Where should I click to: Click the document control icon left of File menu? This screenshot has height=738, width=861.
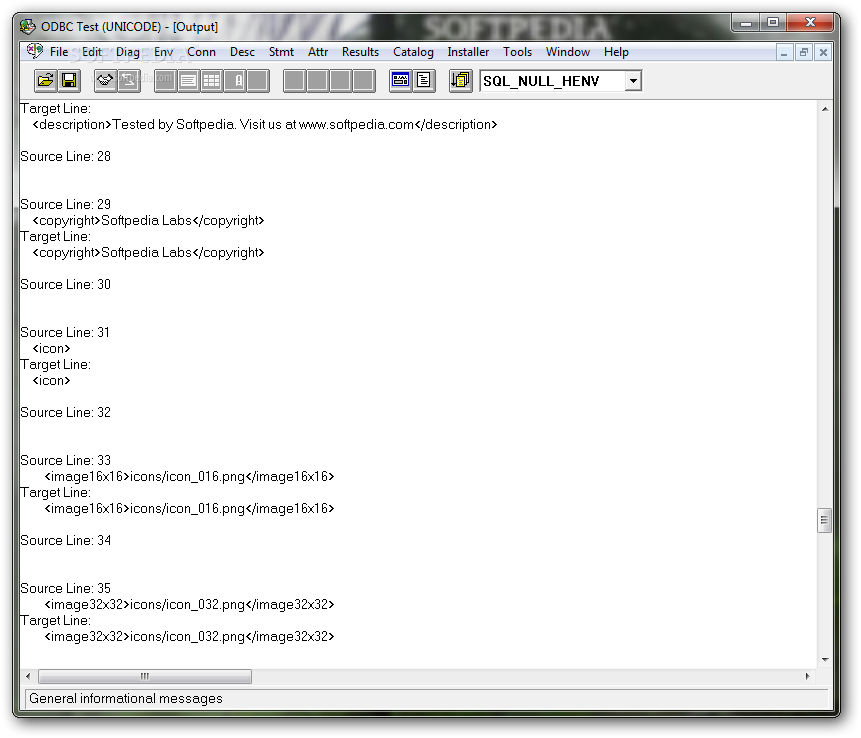click(x=35, y=52)
